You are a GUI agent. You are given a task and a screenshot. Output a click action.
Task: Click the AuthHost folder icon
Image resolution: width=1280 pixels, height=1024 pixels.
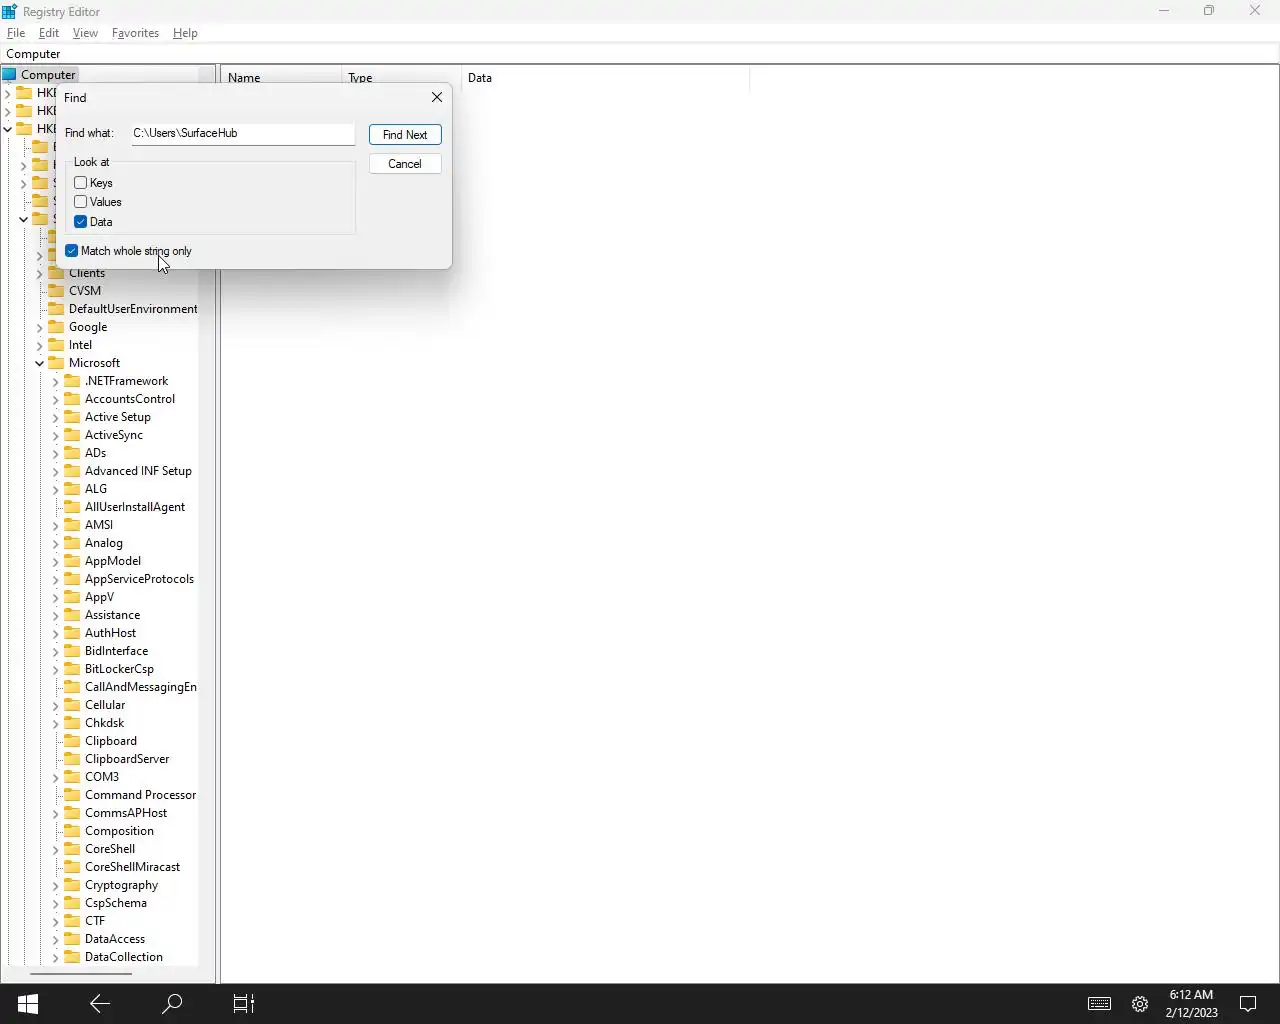coord(72,633)
